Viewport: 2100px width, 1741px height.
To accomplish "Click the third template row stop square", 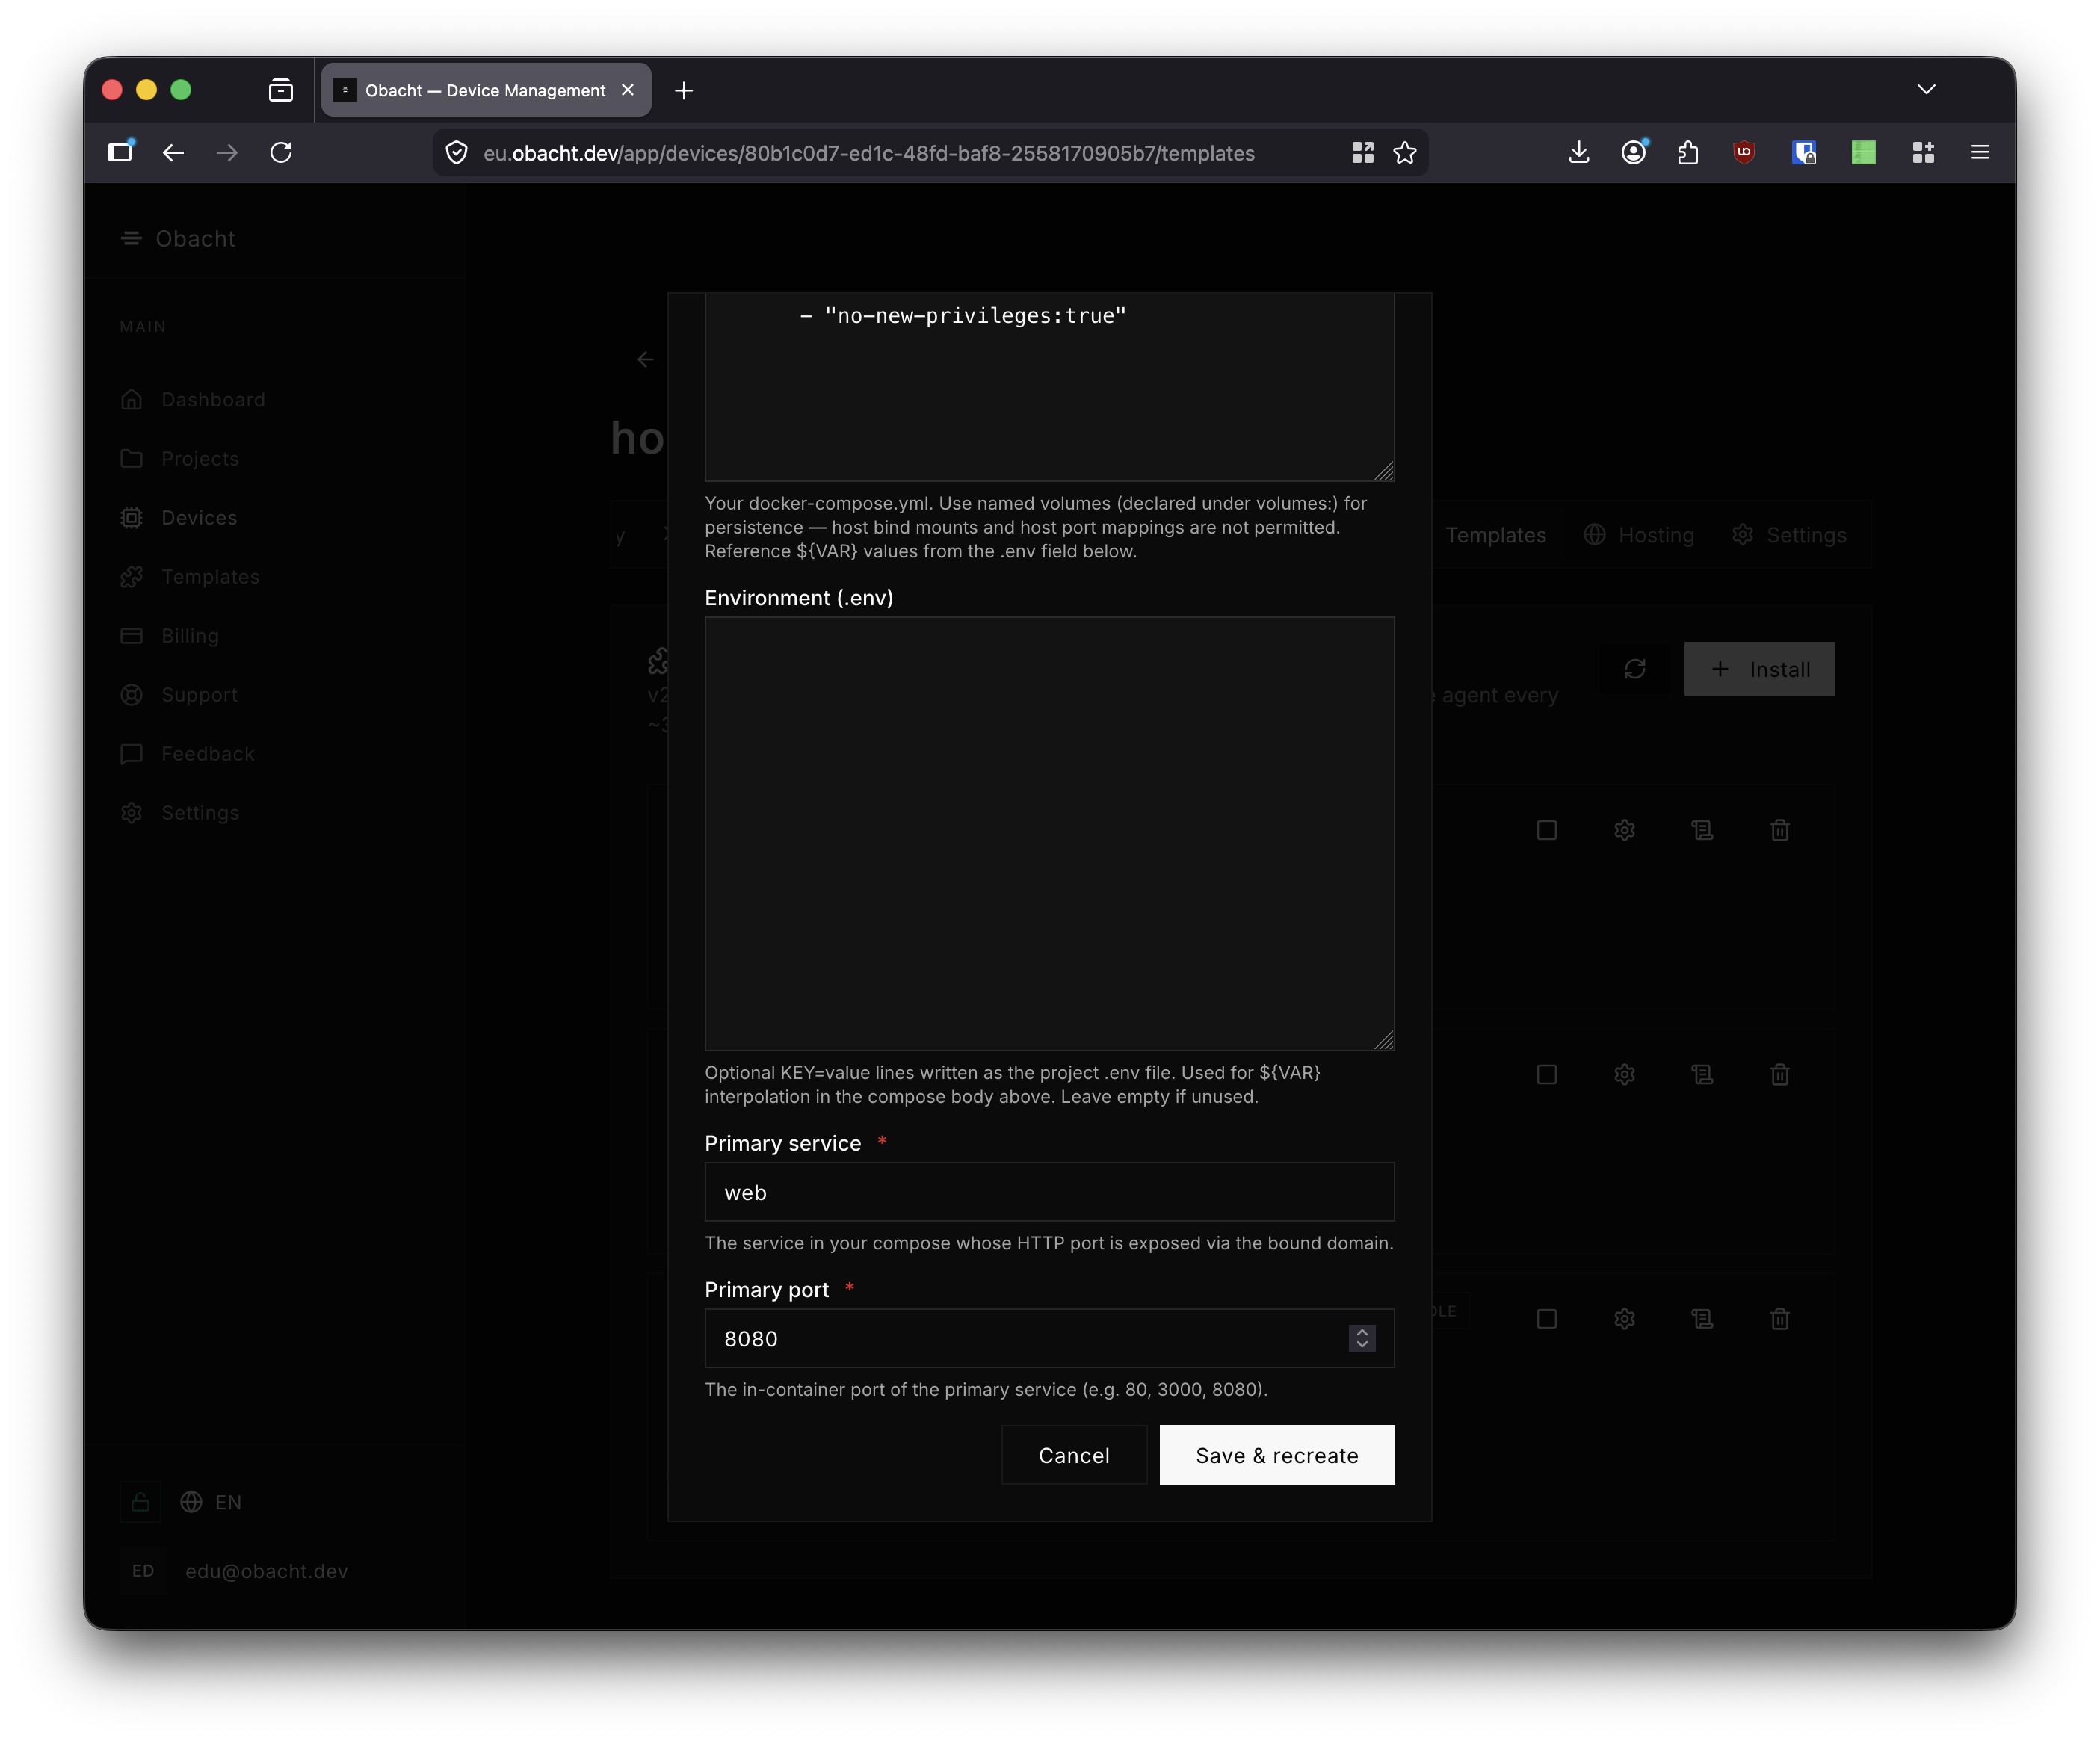I will pos(1546,1319).
